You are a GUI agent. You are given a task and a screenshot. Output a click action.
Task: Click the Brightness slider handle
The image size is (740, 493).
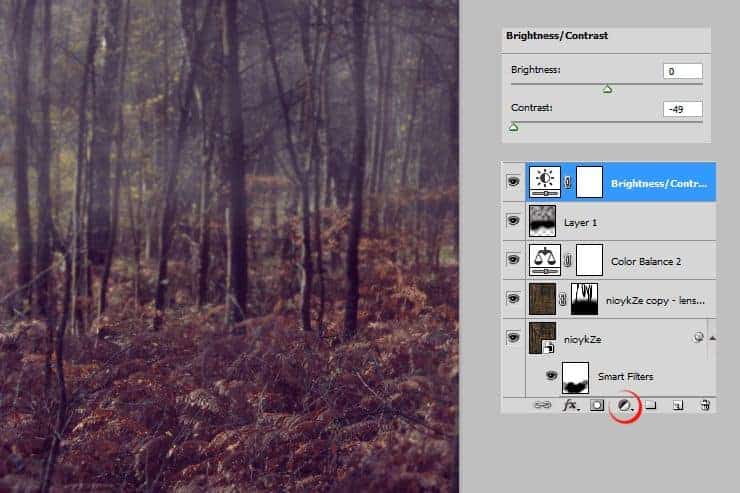(607, 90)
